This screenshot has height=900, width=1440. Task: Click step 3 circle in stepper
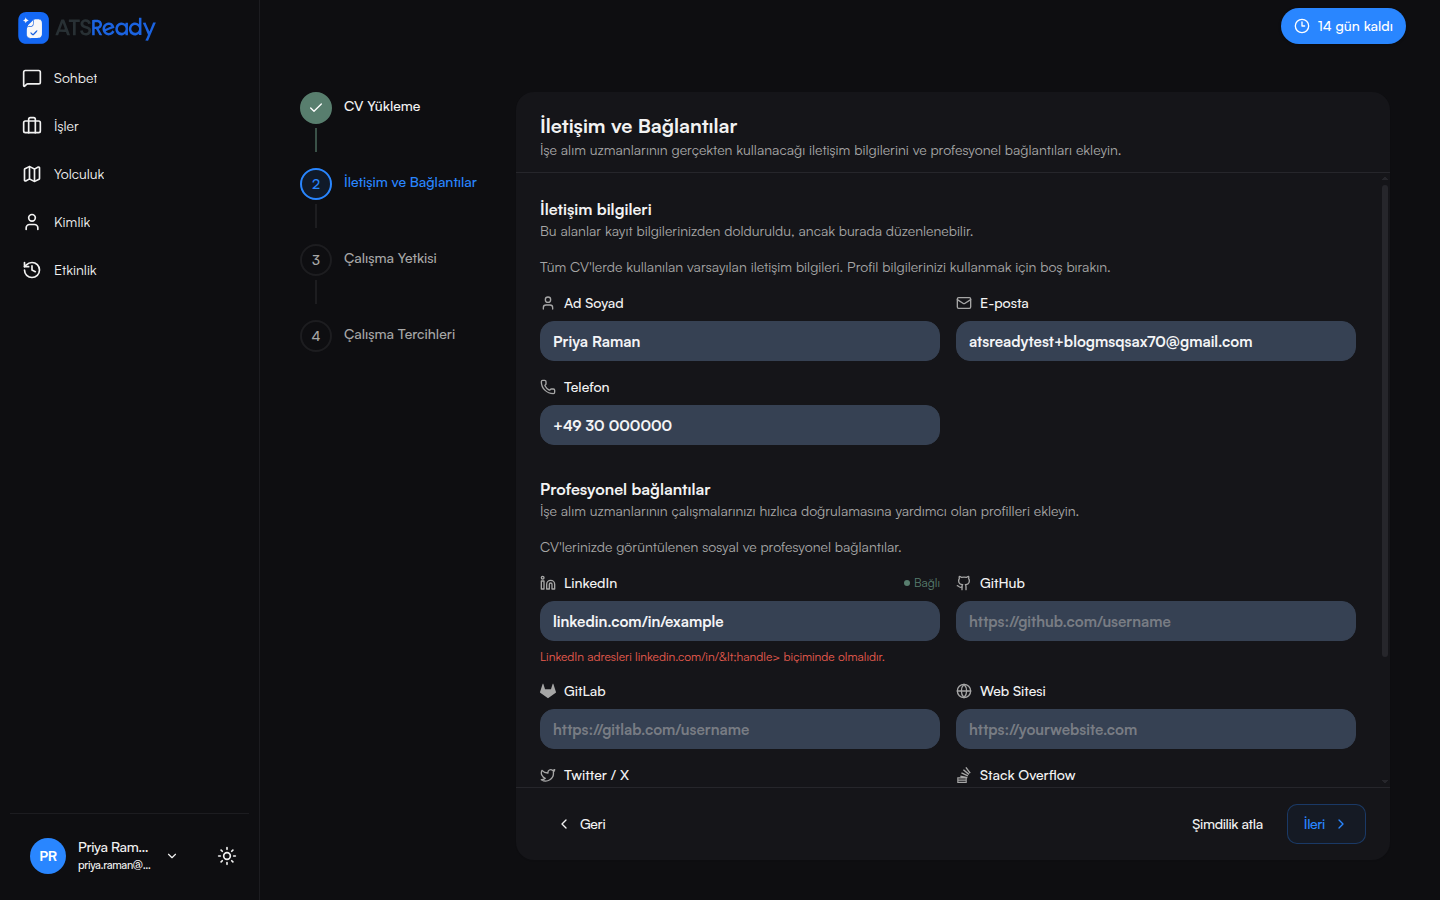[316, 260]
